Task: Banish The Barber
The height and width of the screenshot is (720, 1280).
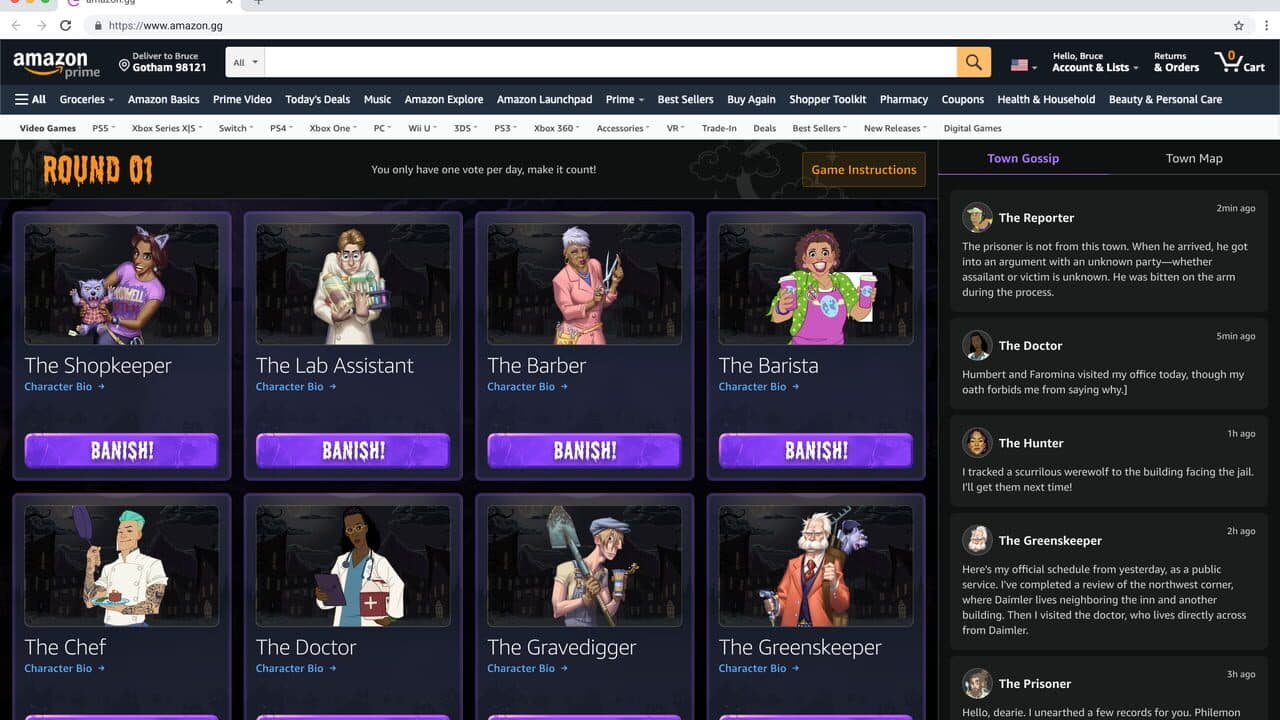Action: coord(584,450)
